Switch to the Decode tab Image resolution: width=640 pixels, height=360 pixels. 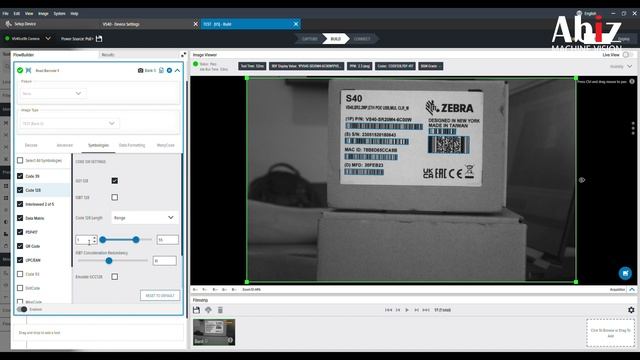tap(31, 145)
